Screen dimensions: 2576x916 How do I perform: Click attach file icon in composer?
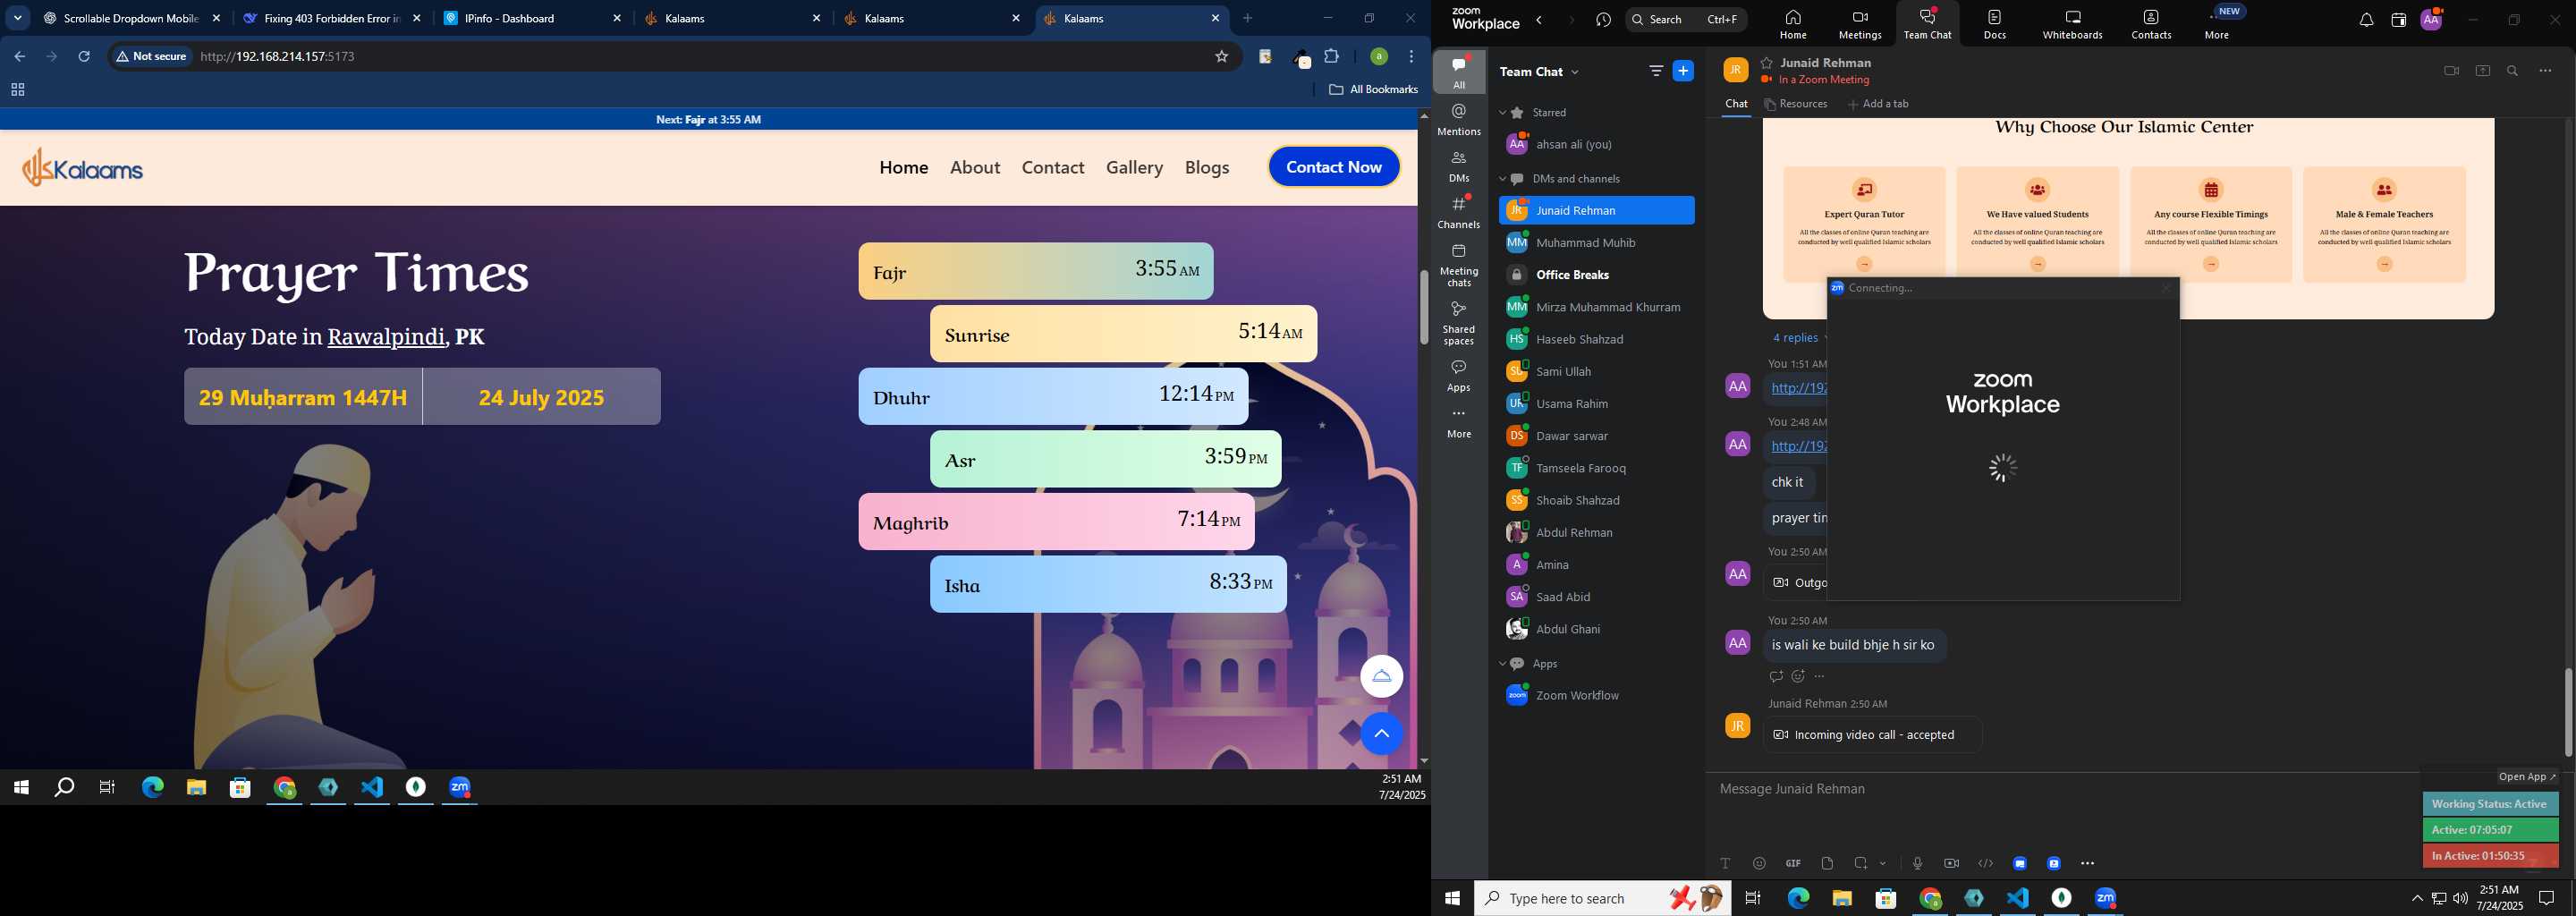pyautogui.click(x=1827, y=863)
